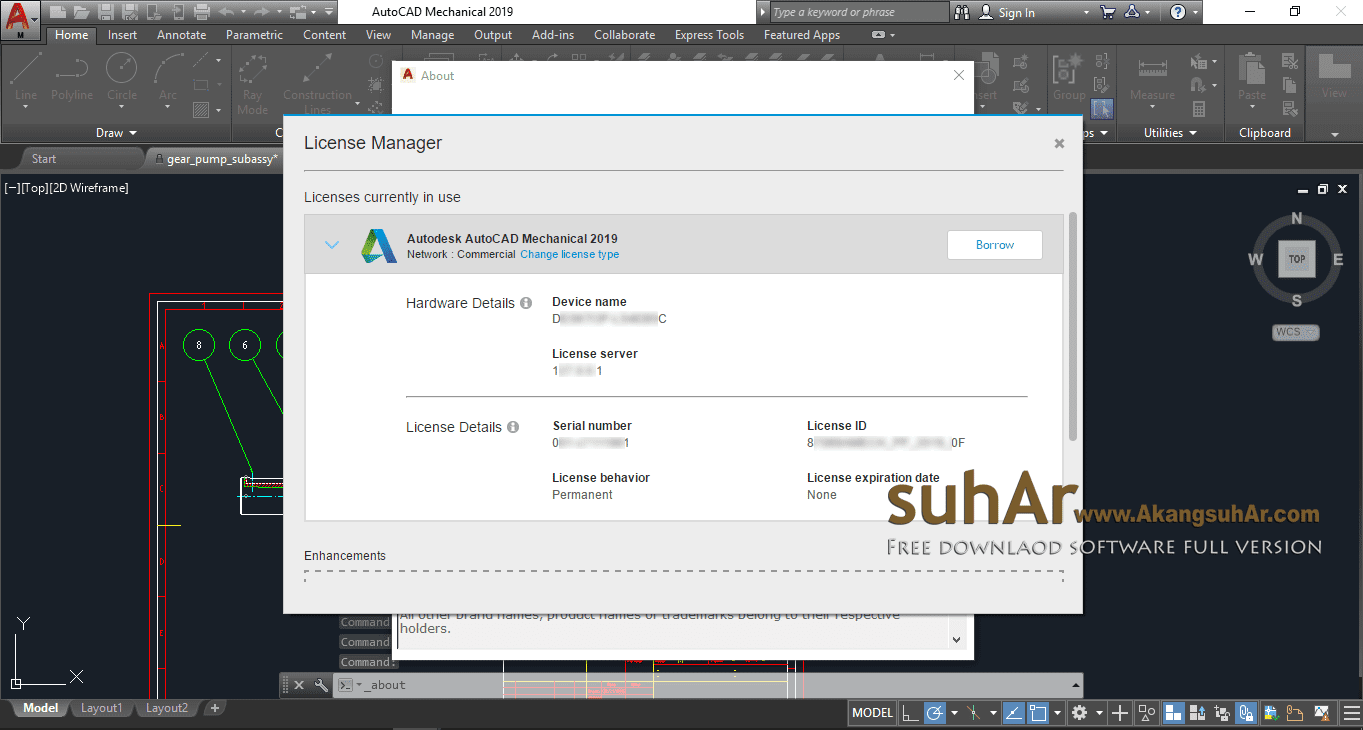Click the Save icon in quick access toolbar
Image resolution: width=1363 pixels, height=730 pixels.
click(x=104, y=12)
